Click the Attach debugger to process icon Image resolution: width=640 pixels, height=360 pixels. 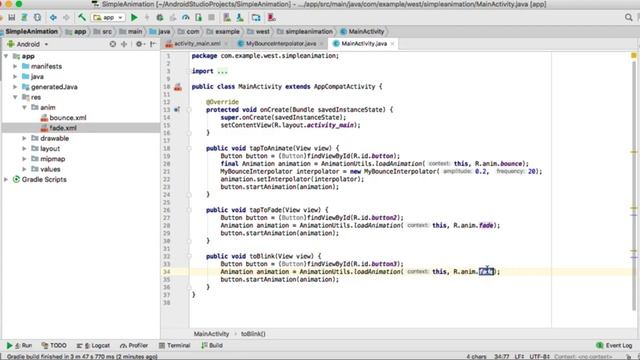coord(199,18)
